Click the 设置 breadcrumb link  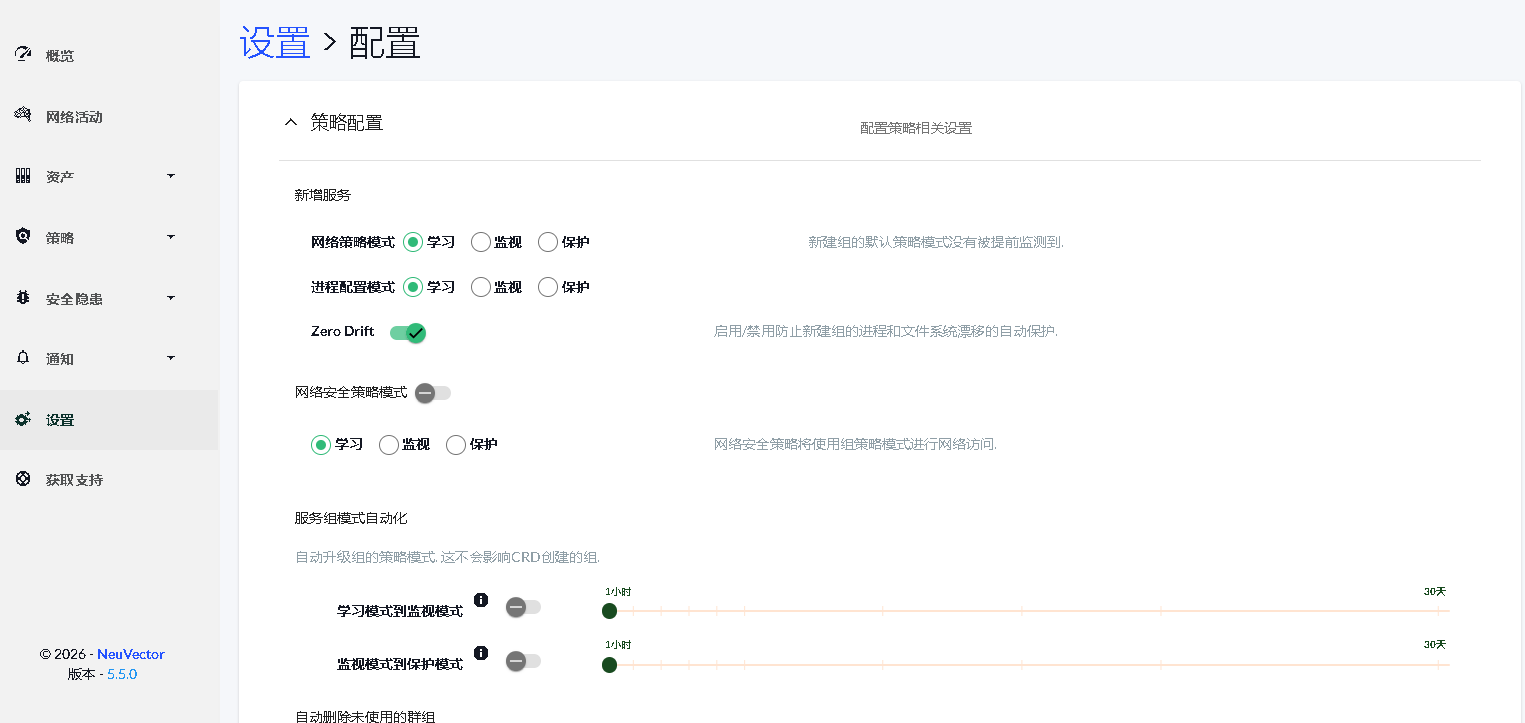click(x=275, y=43)
